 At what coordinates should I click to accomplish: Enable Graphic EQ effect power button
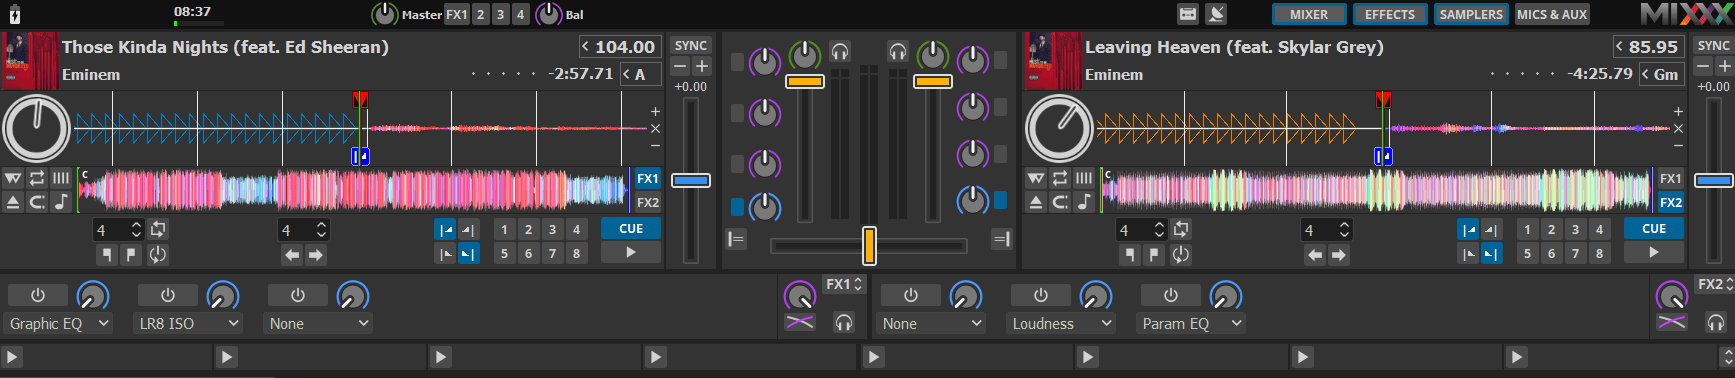38,295
